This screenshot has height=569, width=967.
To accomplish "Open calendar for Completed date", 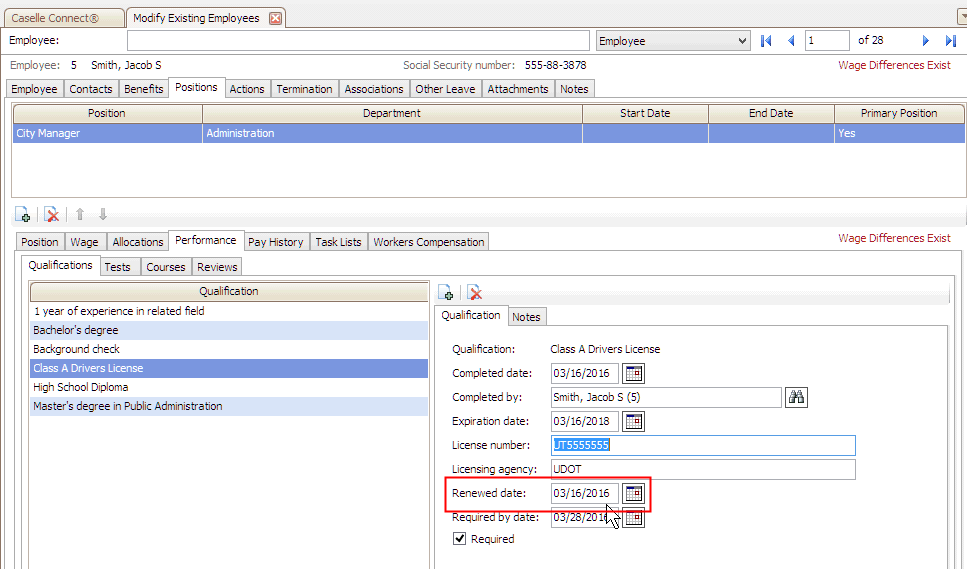I will (633, 373).
